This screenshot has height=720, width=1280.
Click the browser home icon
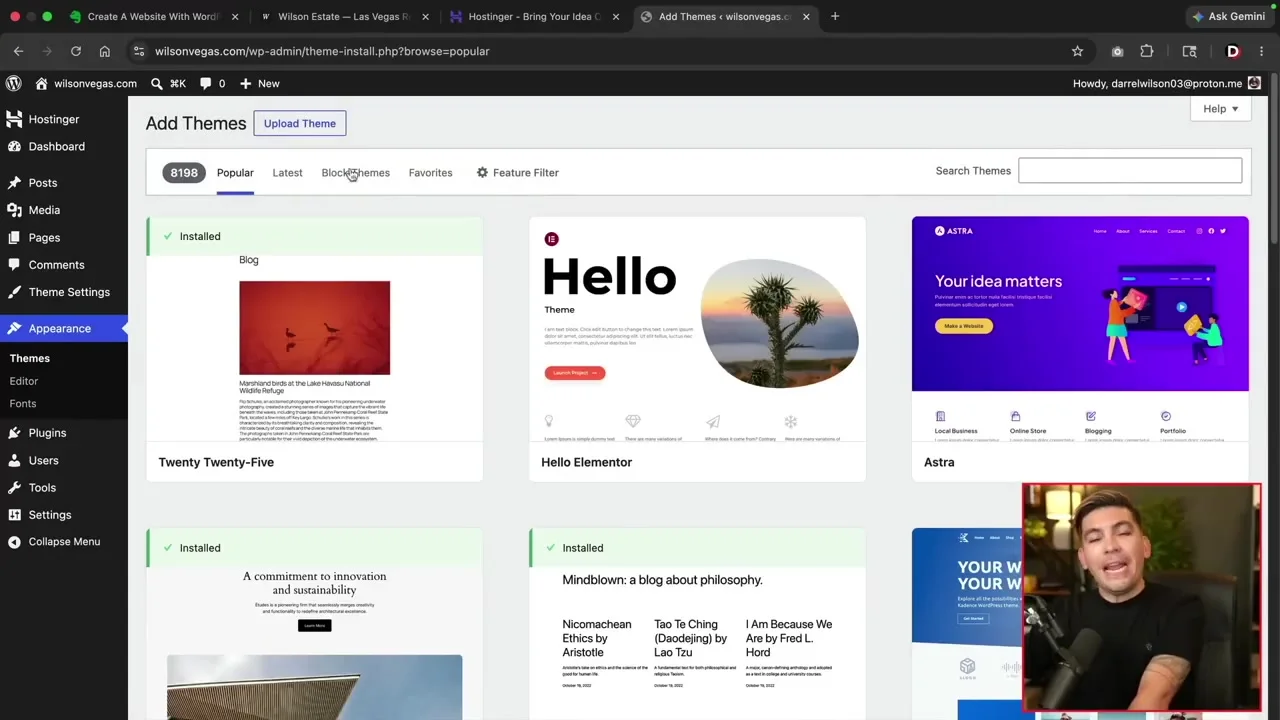pos(105,51)
